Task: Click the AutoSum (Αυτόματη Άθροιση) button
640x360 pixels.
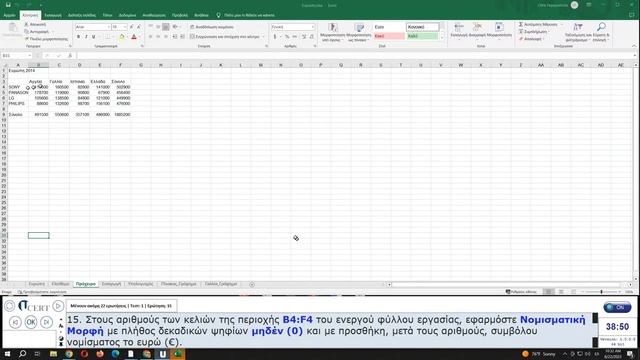Action: coord(538,24)
